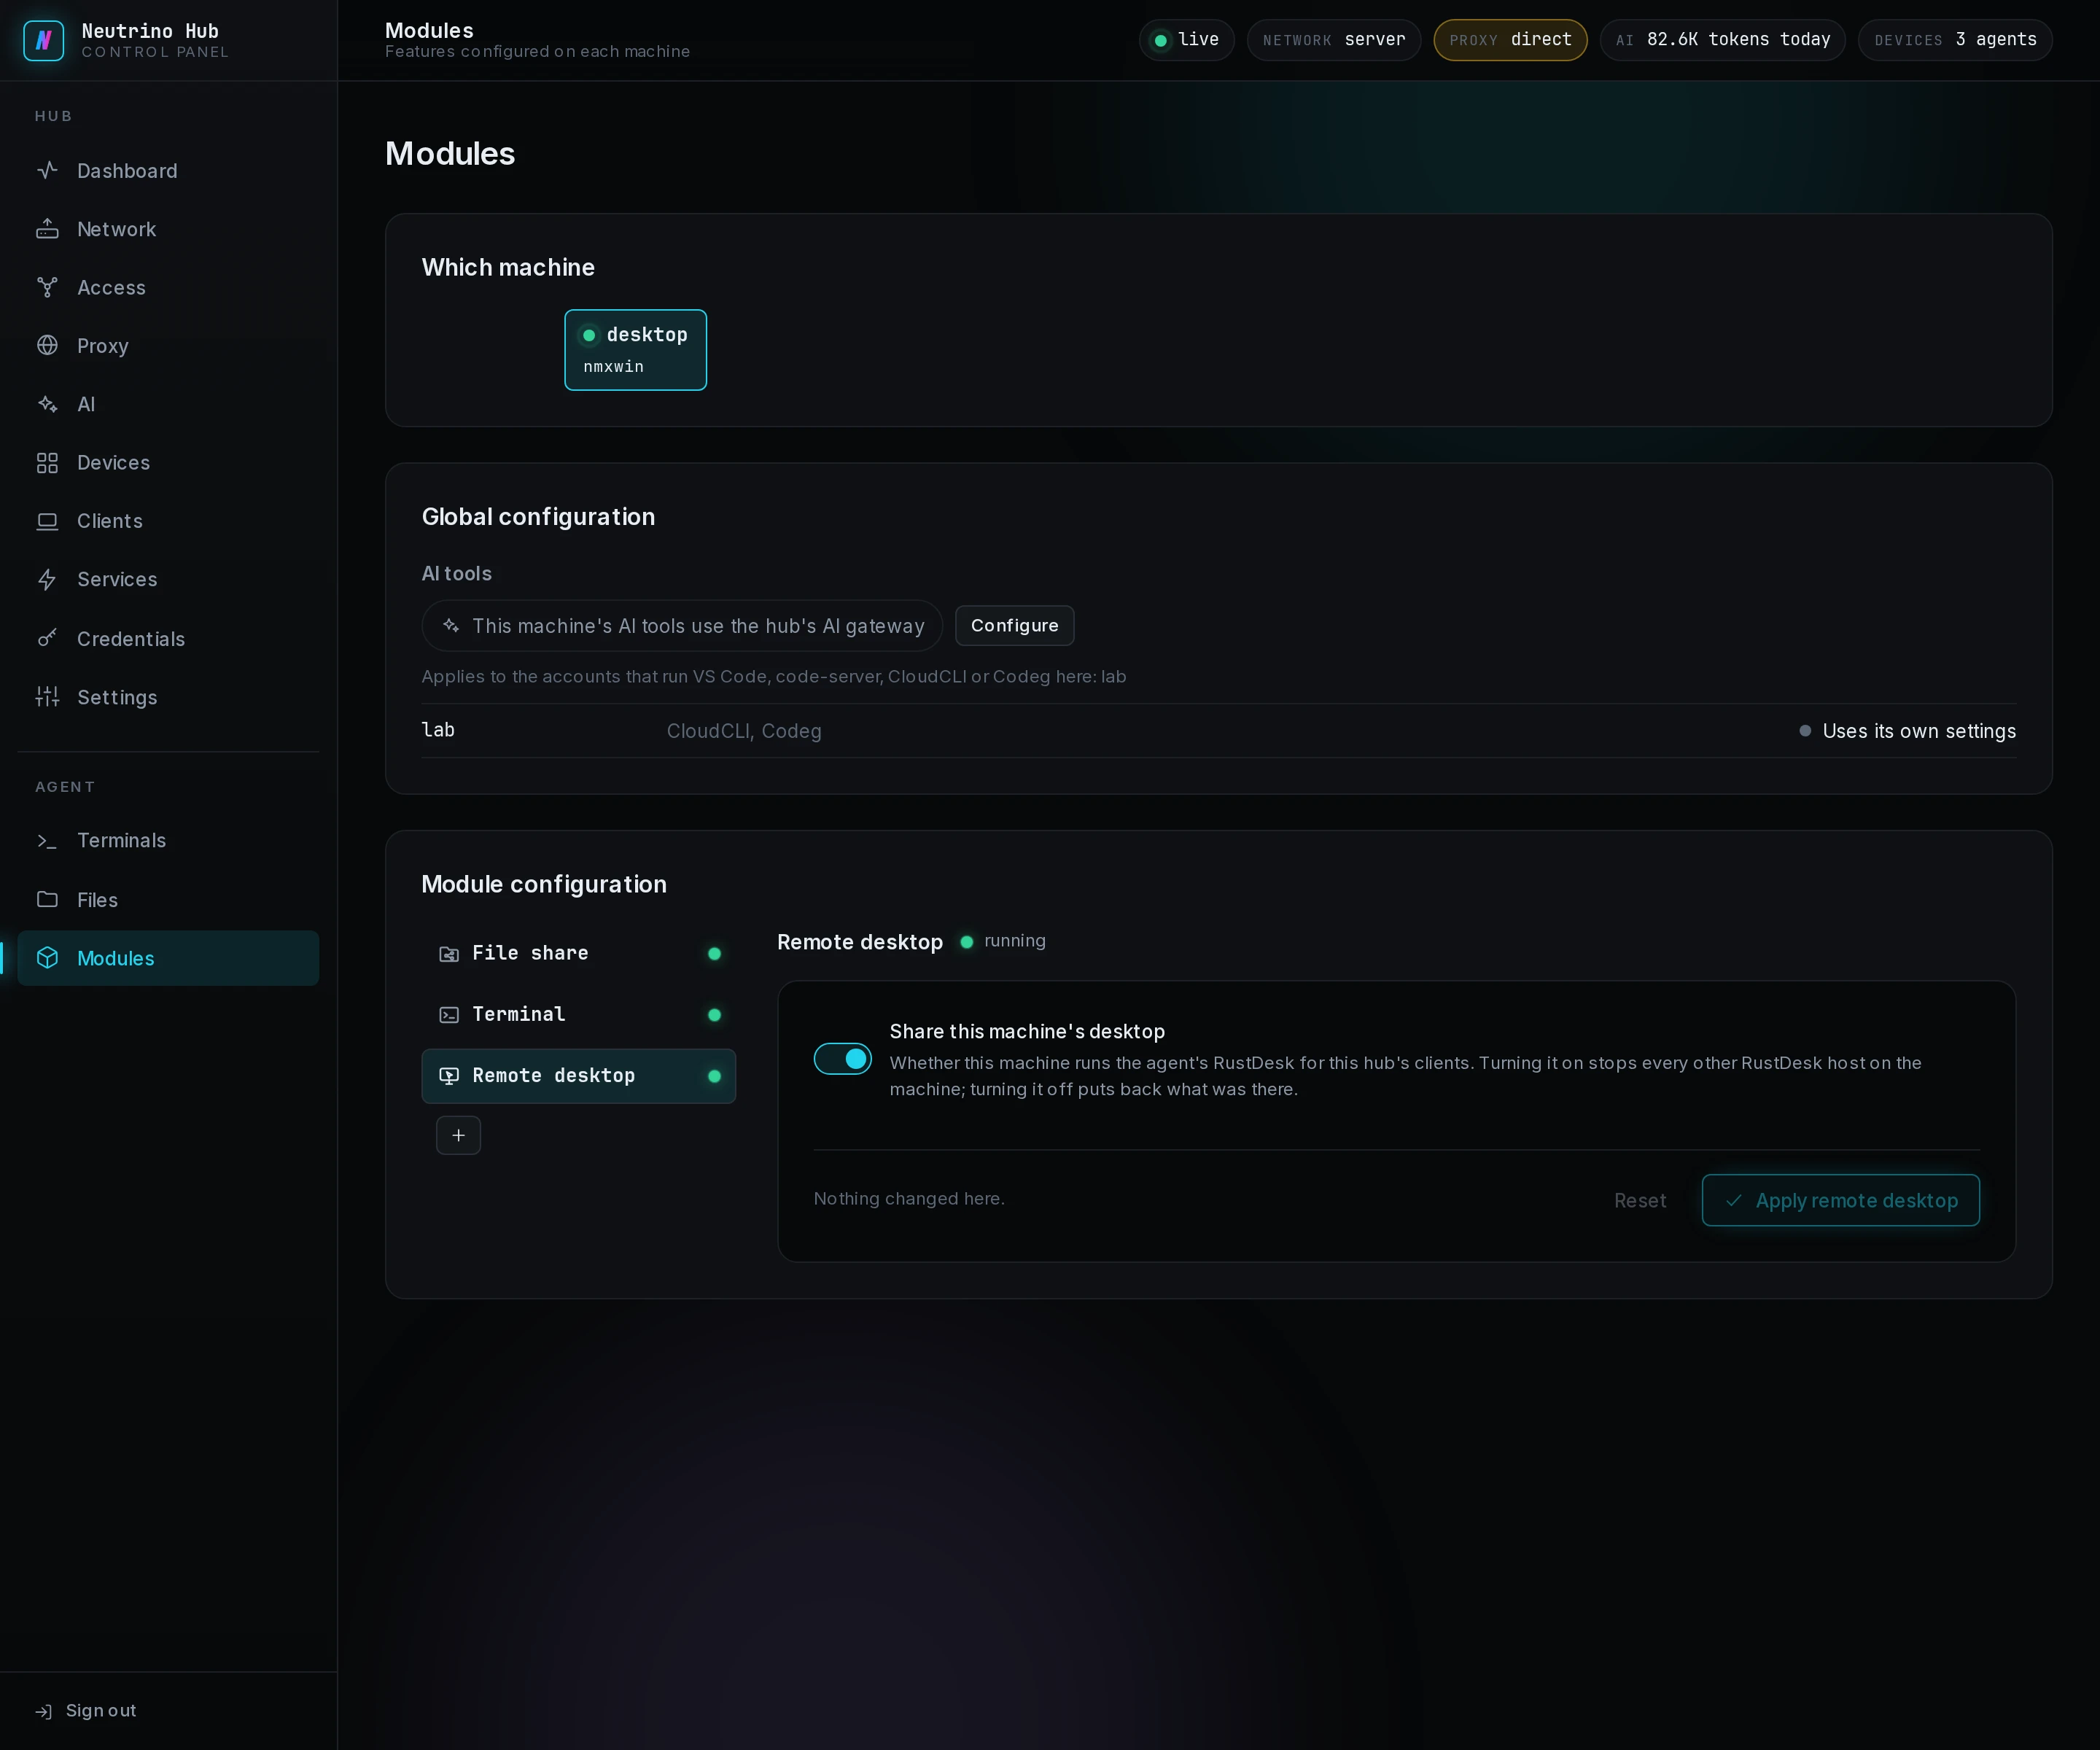Click the Access branching icon
Screen dimensions: 2100x1750
pyautogui.click(x=47, y=287)
